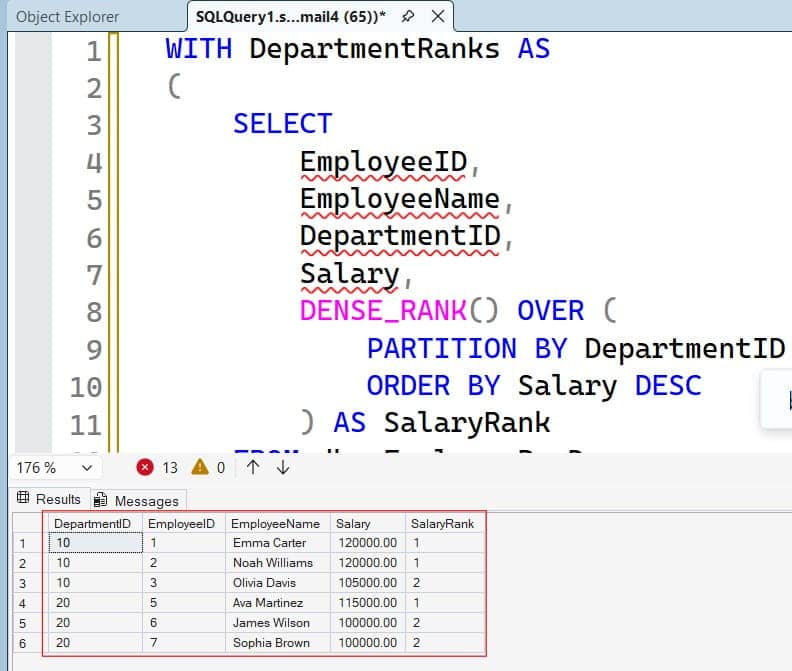The image size is (792, 671).
Task: Select the Olivia Davis cell
Action: [278, 583]
